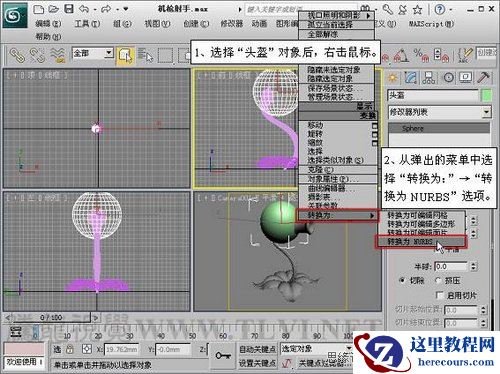Image resolution: width=500 pixels, height=374 pixels.
Task: Click the help question mark icon
Action: coord(440,9)
